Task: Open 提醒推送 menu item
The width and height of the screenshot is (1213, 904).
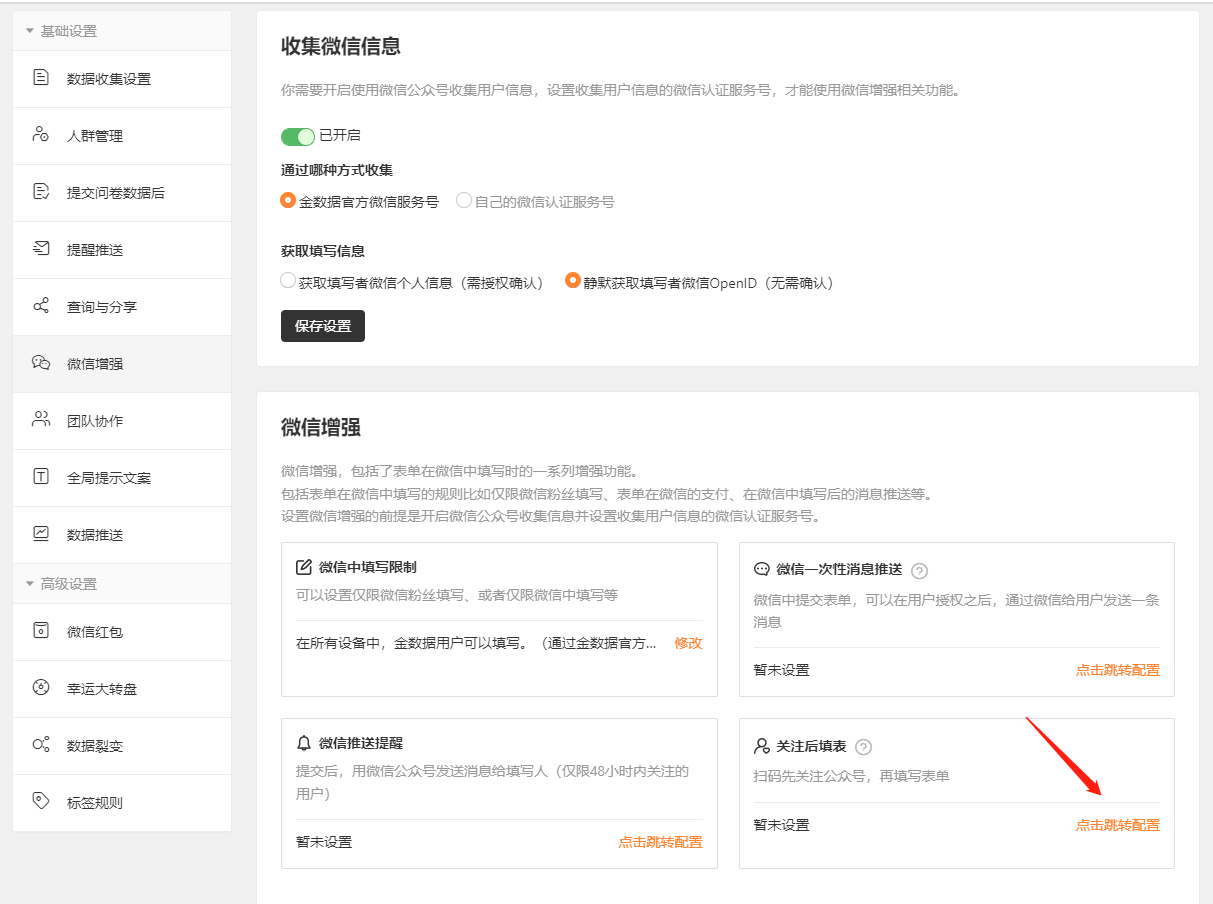Action: point(122,250)
